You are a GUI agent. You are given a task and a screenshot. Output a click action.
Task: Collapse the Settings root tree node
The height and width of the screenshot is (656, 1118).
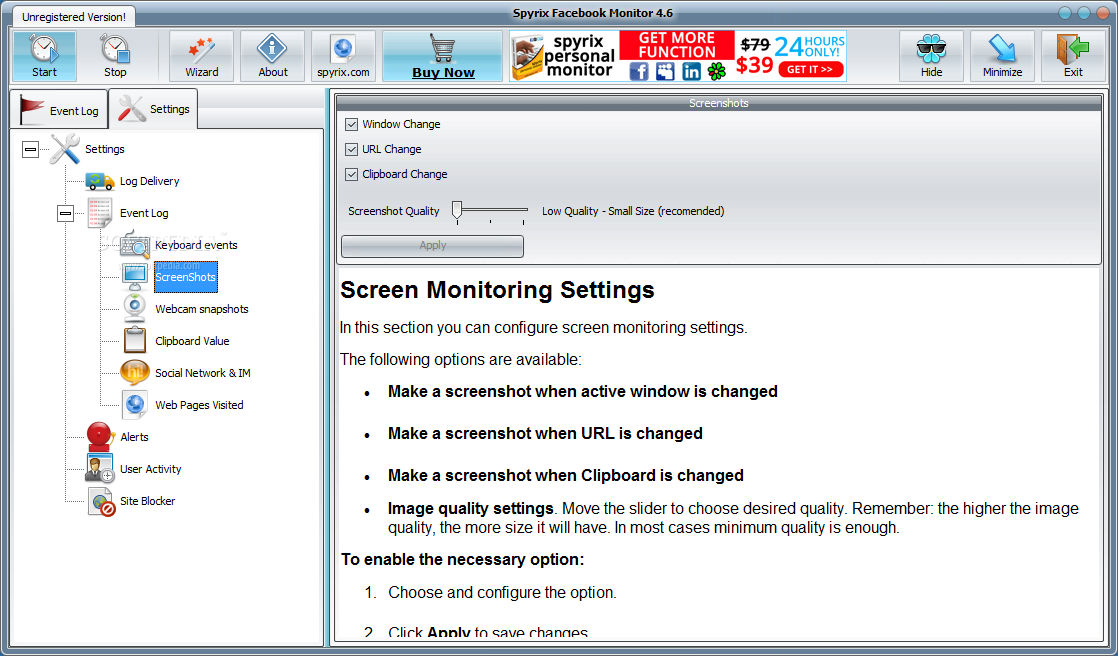(30, 149)
